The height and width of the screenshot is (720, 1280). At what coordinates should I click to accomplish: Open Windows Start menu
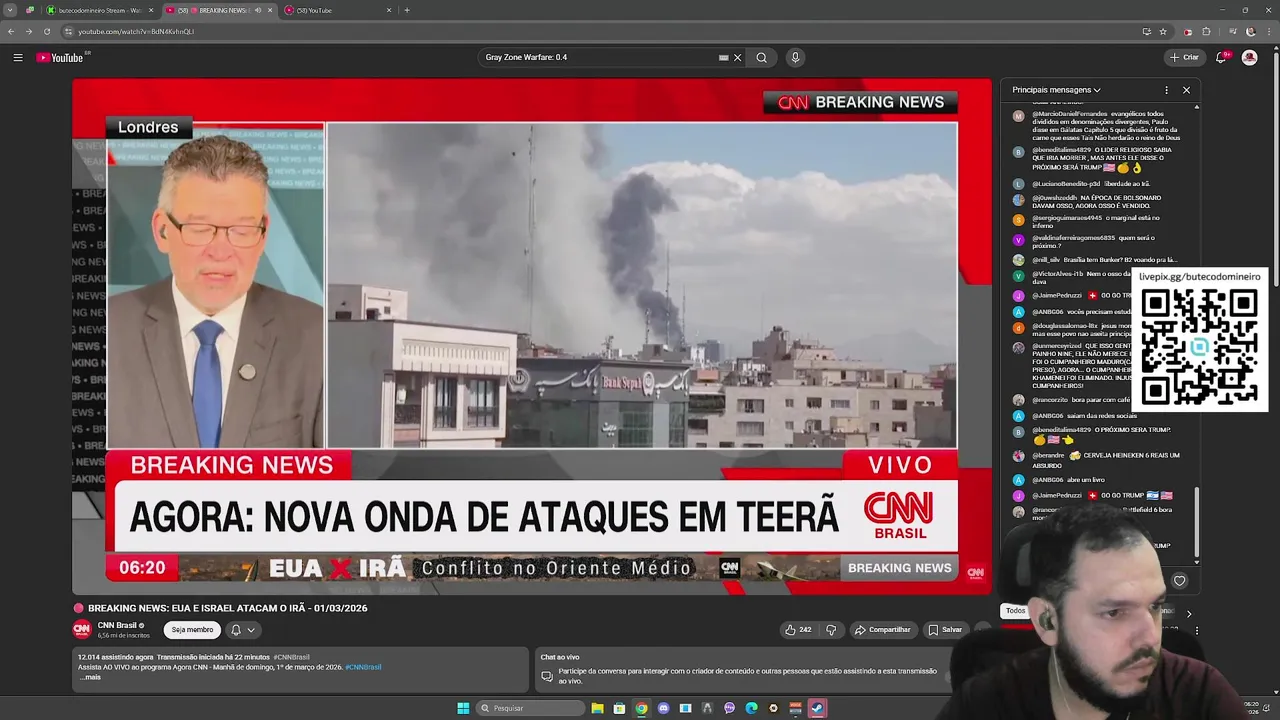pyautogui.click(x=463, y=708)
